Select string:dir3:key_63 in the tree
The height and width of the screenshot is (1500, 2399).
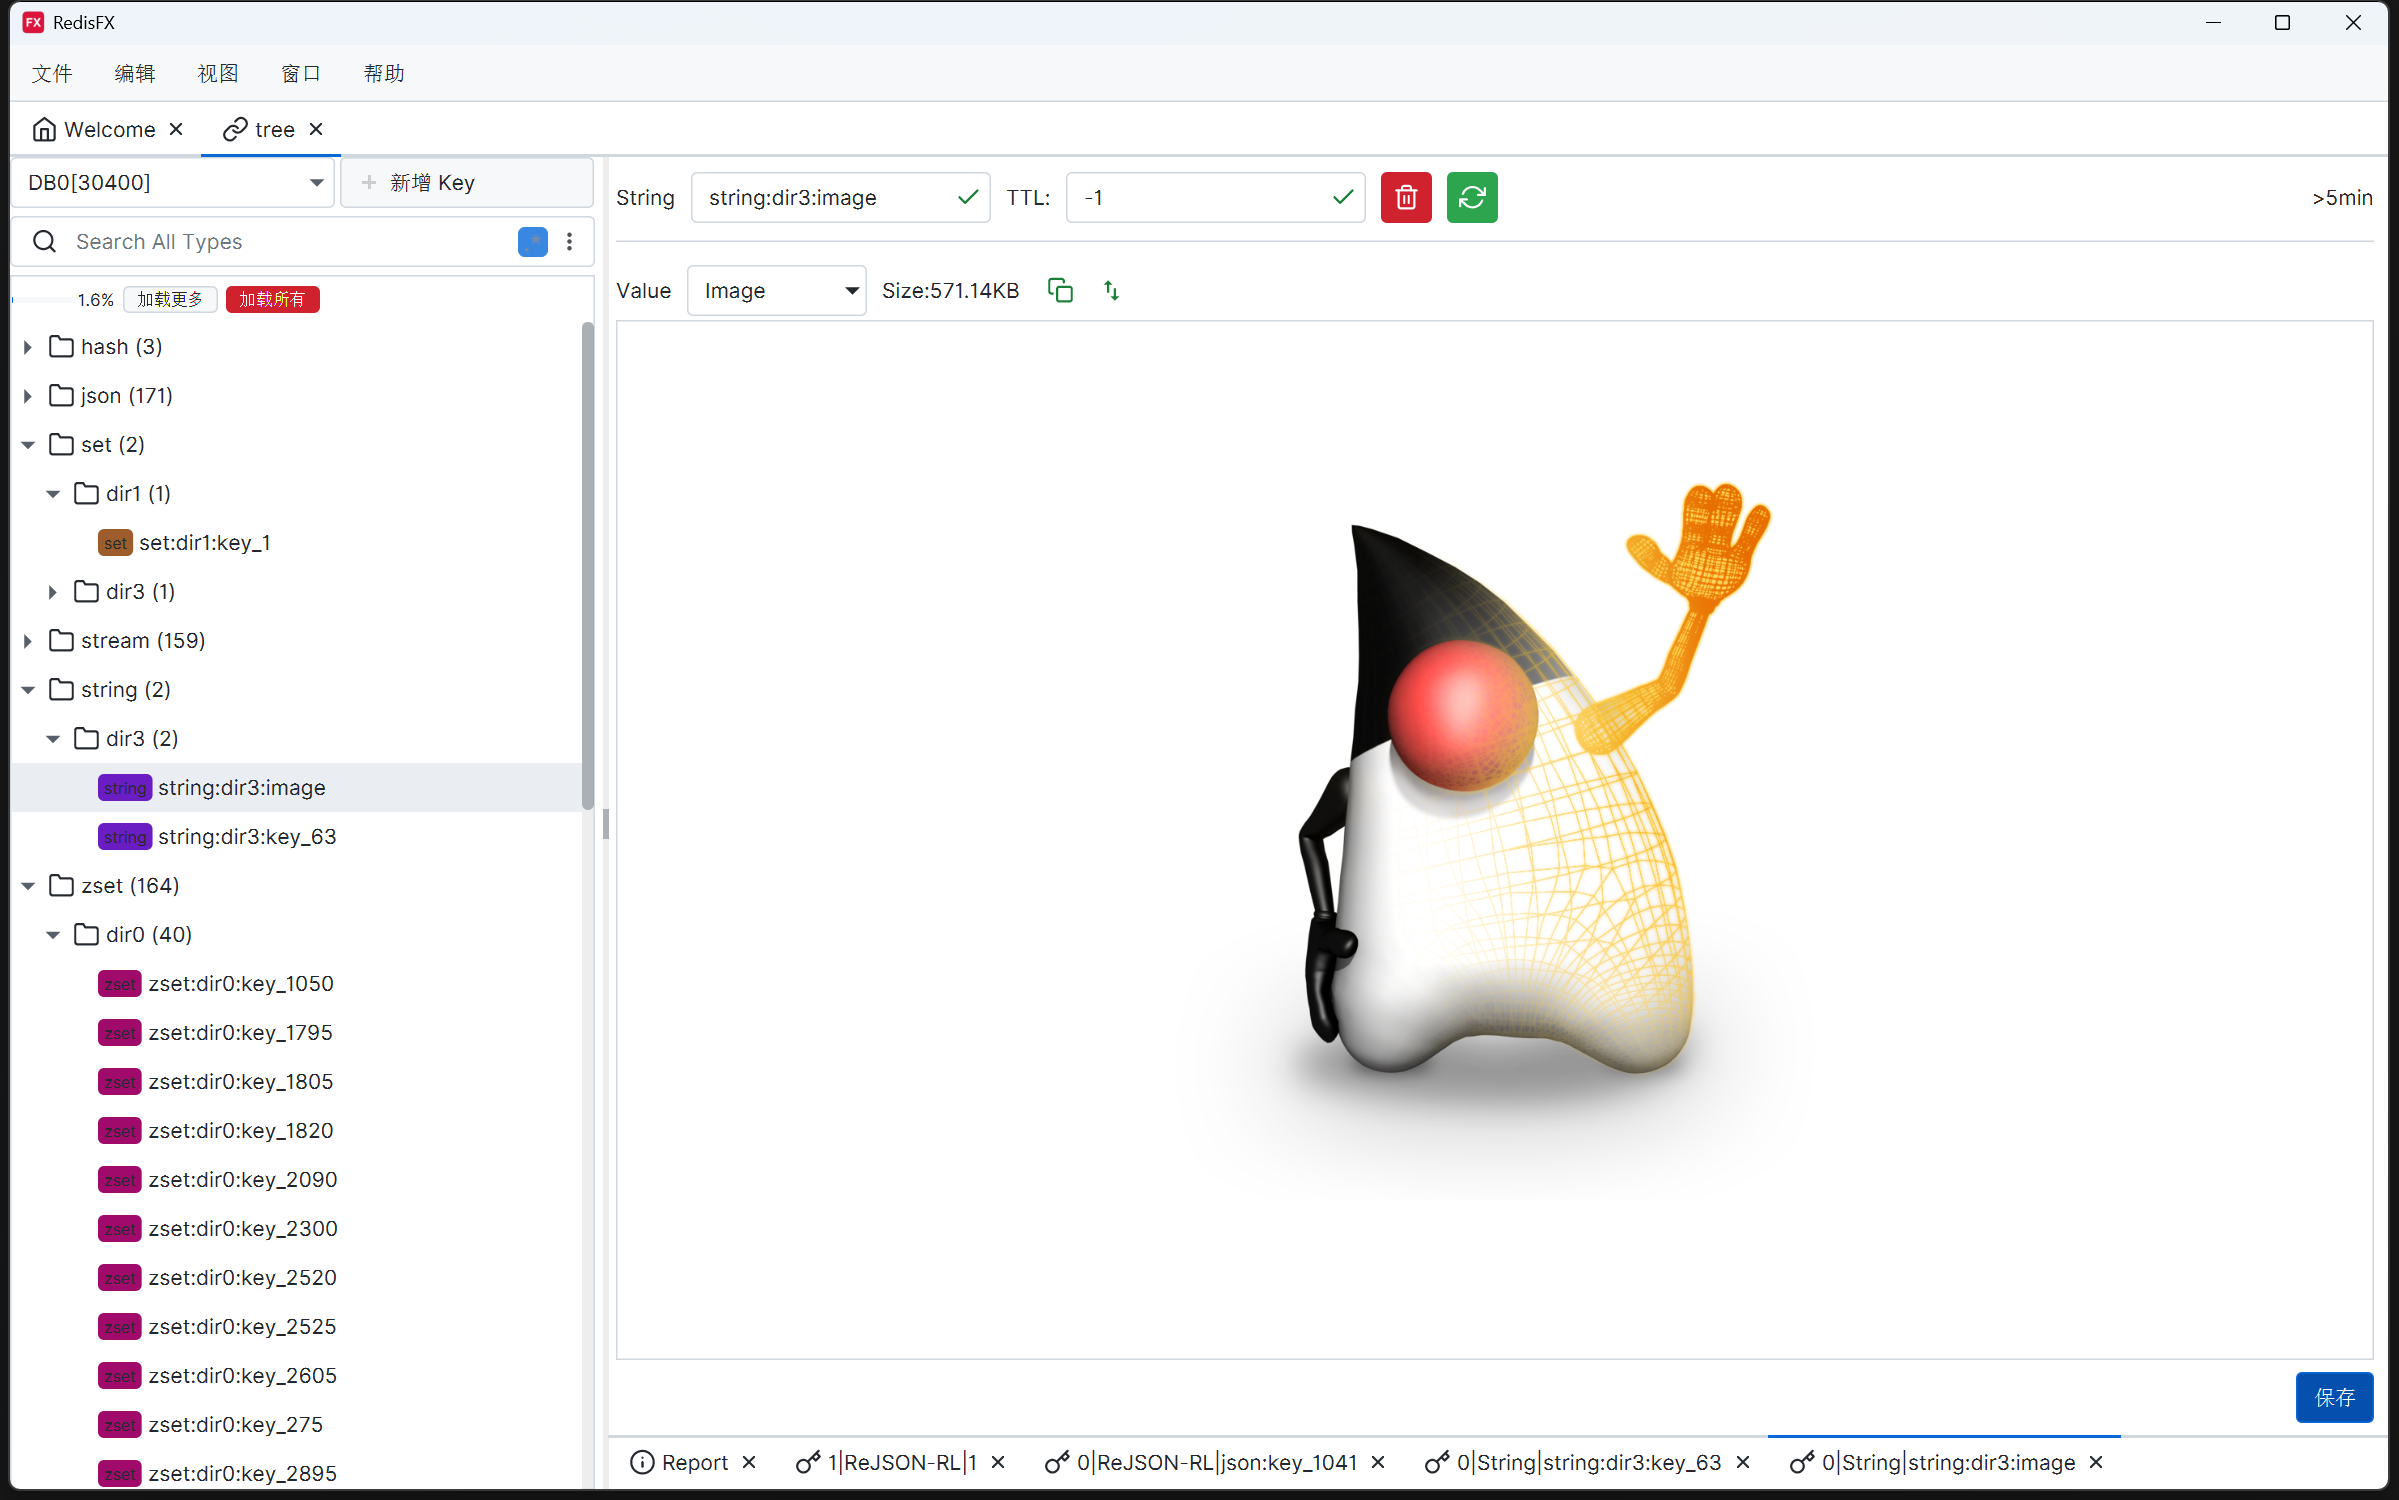246,837
